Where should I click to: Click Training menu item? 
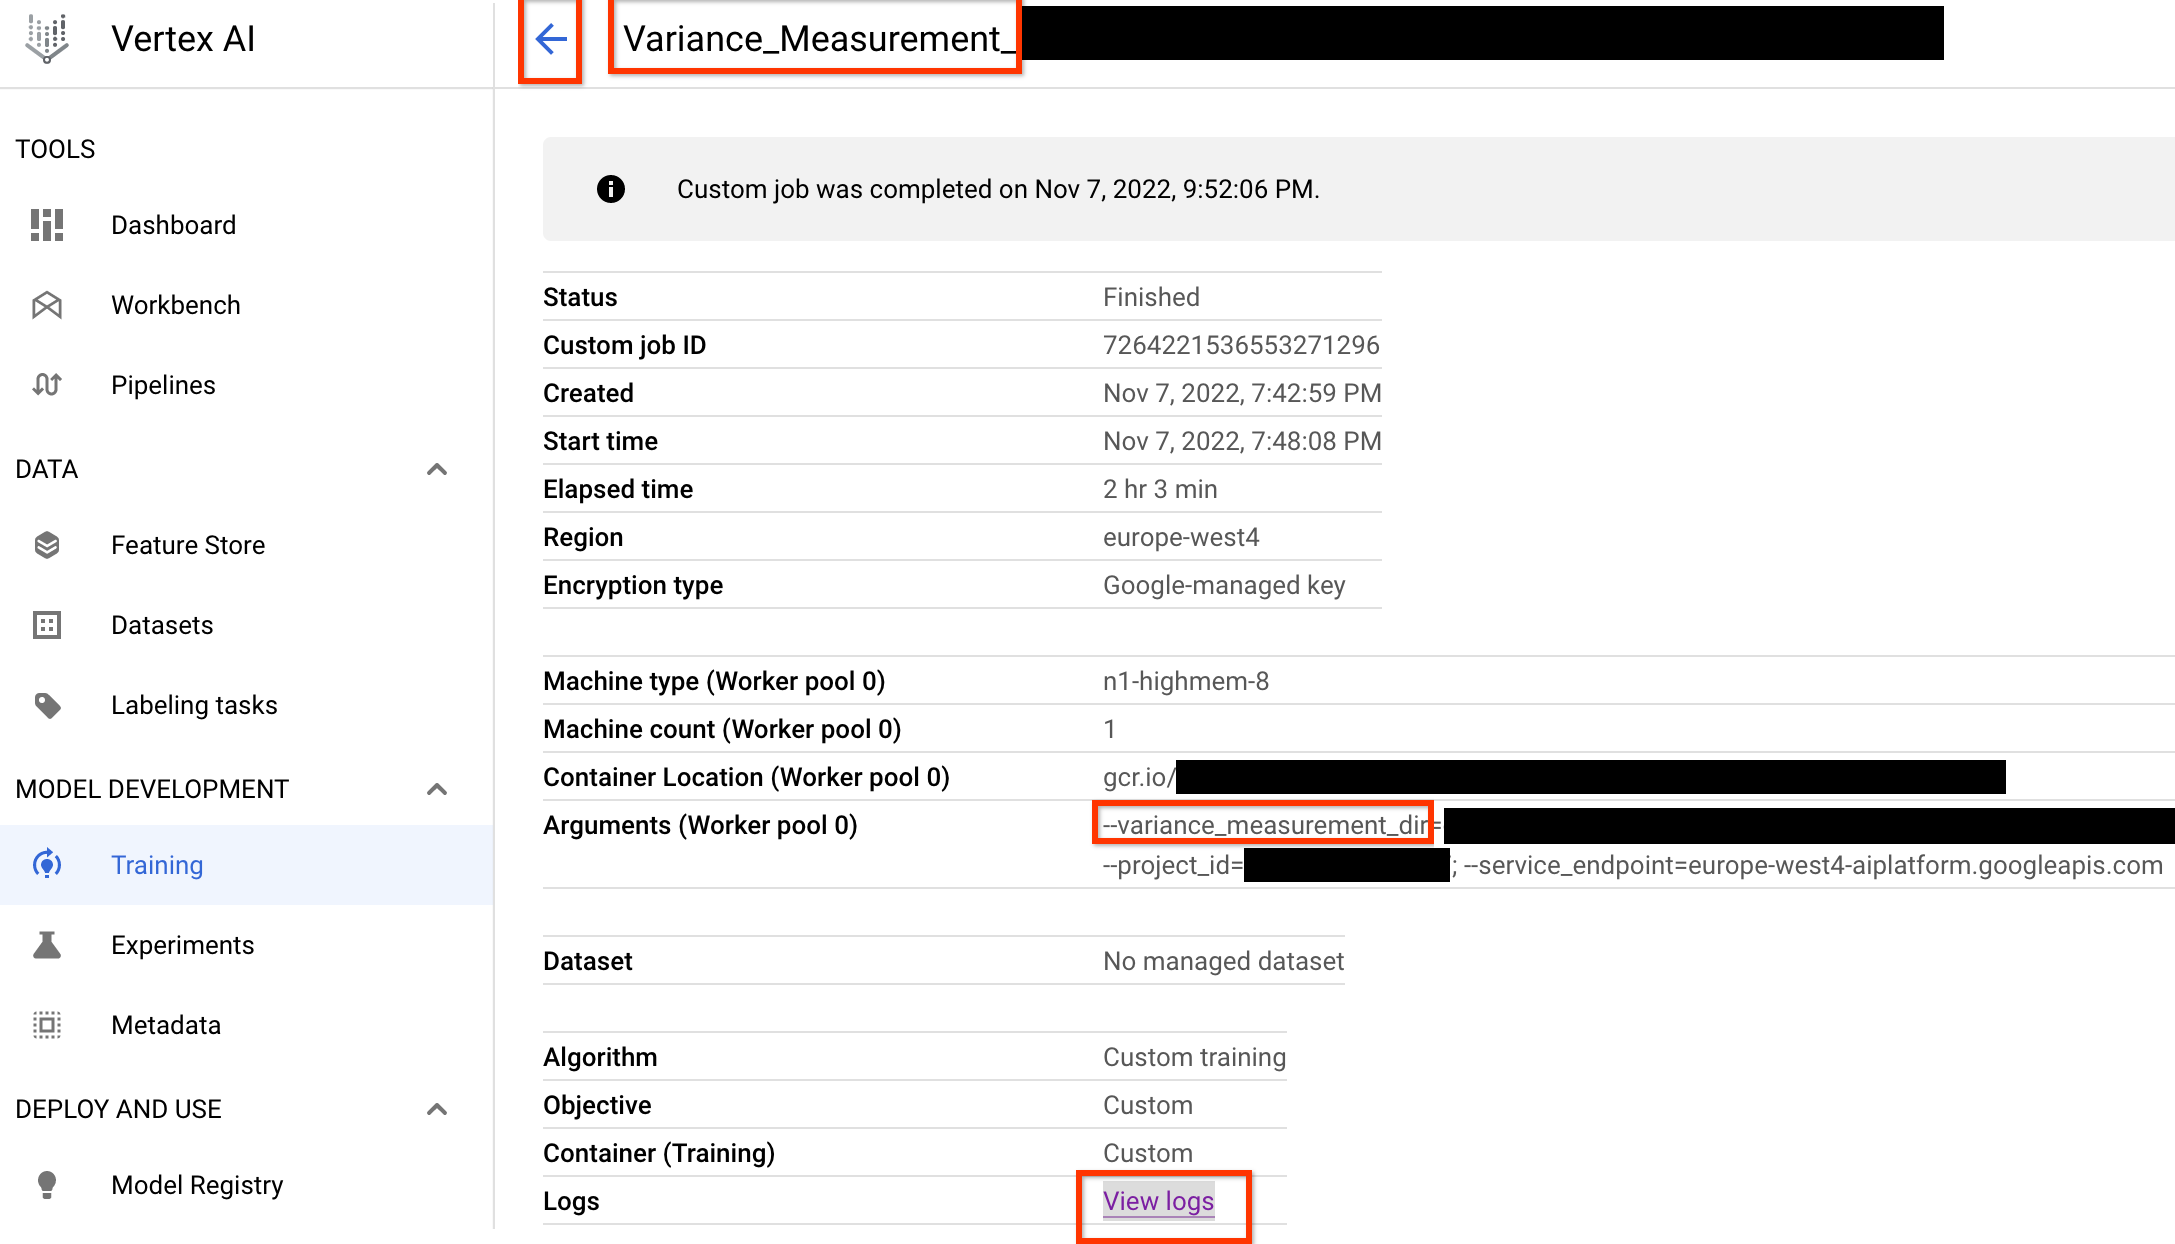(x=157, y=865)
